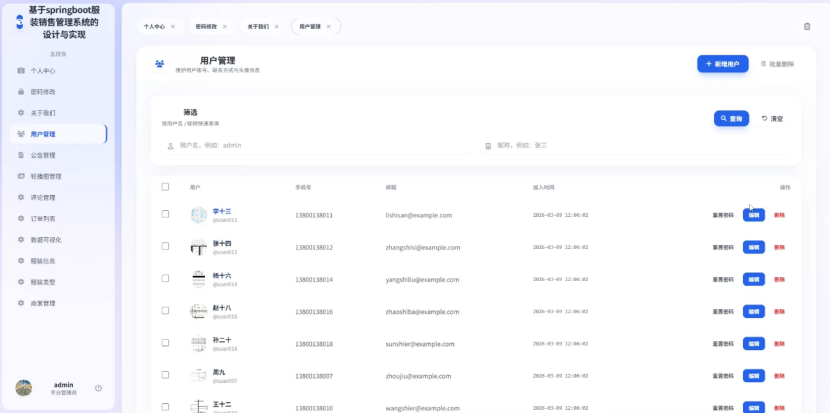The width and height of the screenshot is (830, 413).
Task: Click the 批量删除 button
Action: click(777, 64)
